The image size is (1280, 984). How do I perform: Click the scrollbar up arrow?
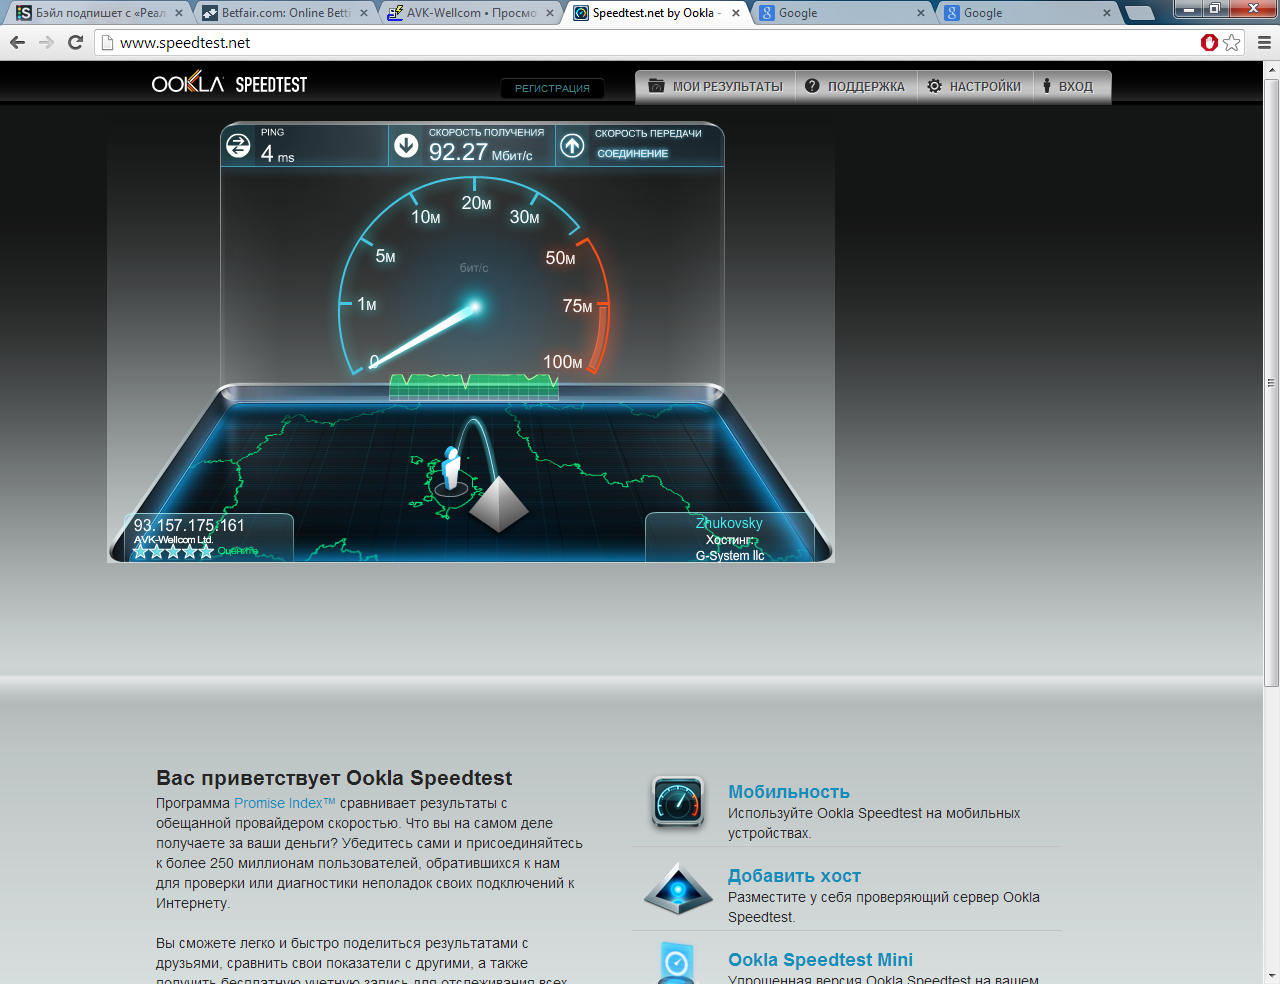pos(1271,70)
